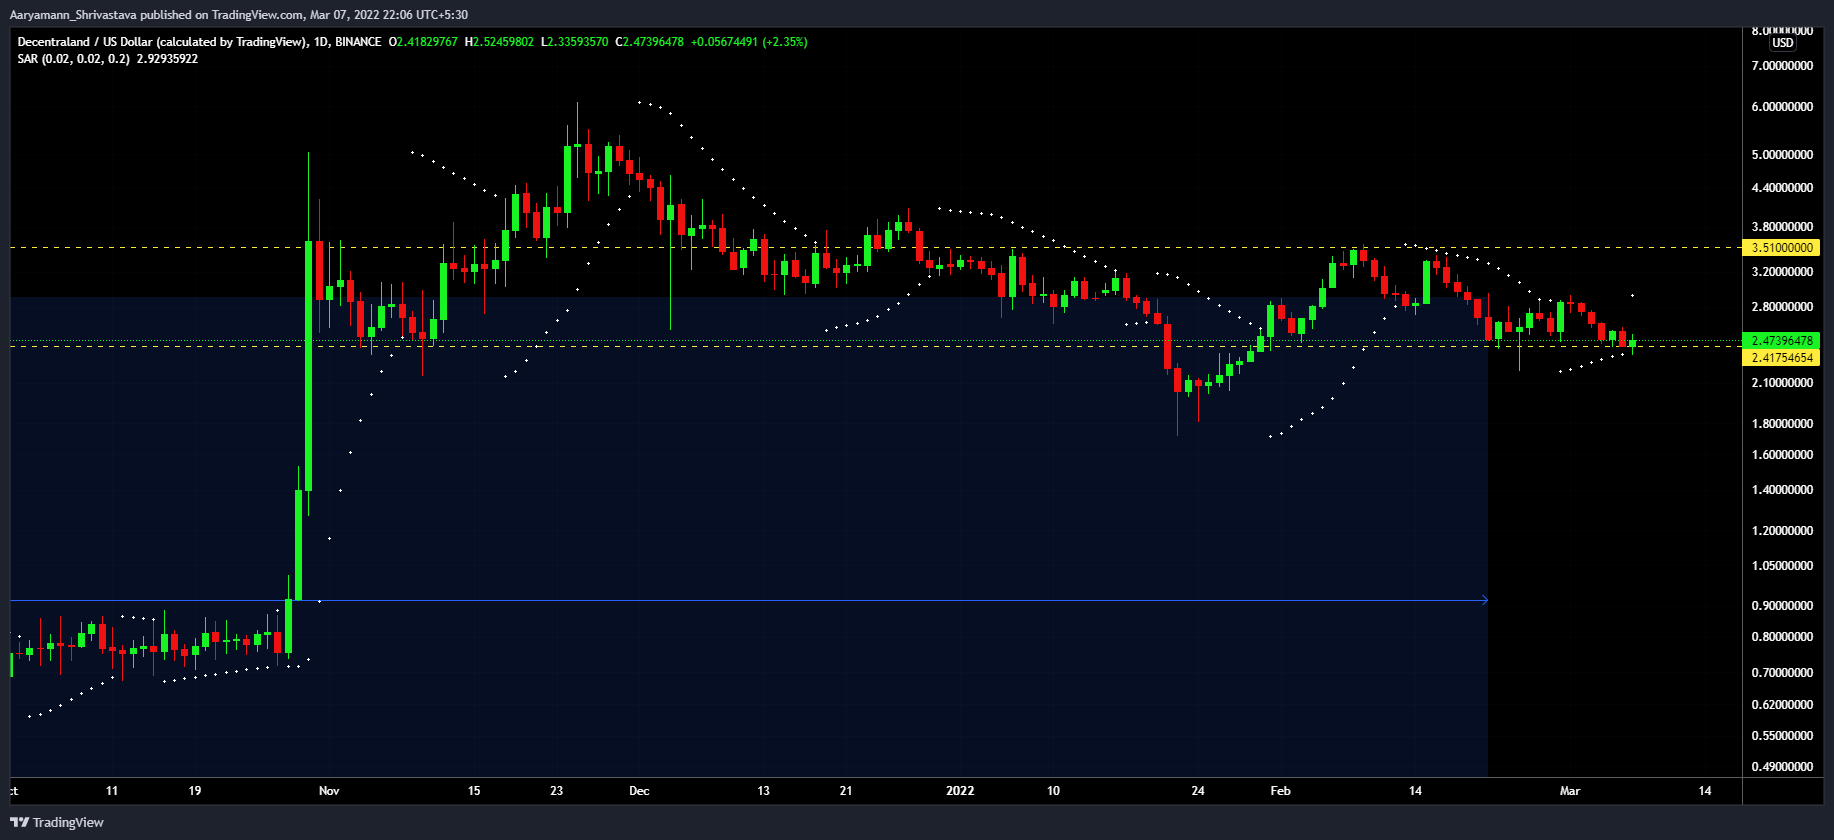
Task: Click the 'Dec' label on the time axis
Action: pyautogui.click(x=639, y=791)
